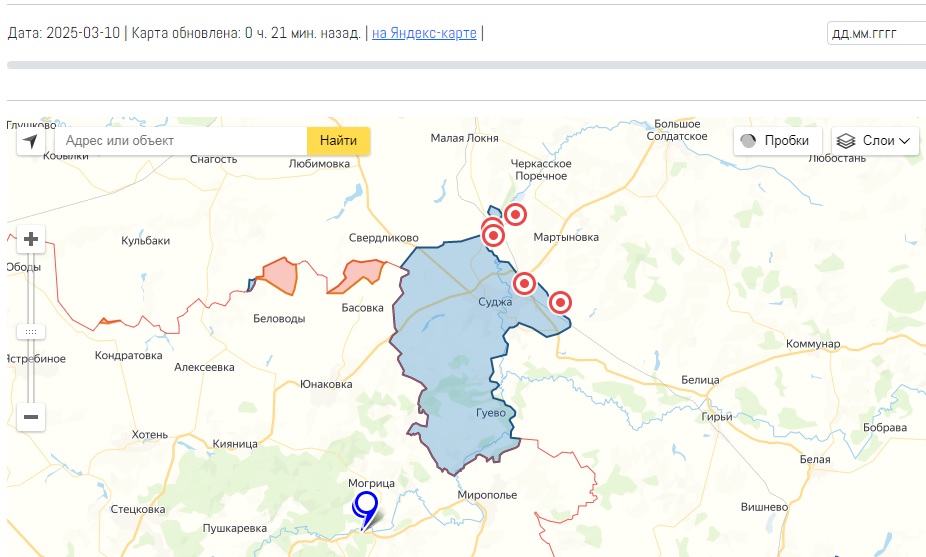Zoom out with the minus button
This screenshot has width=926, height=557.
pos(31,417)
